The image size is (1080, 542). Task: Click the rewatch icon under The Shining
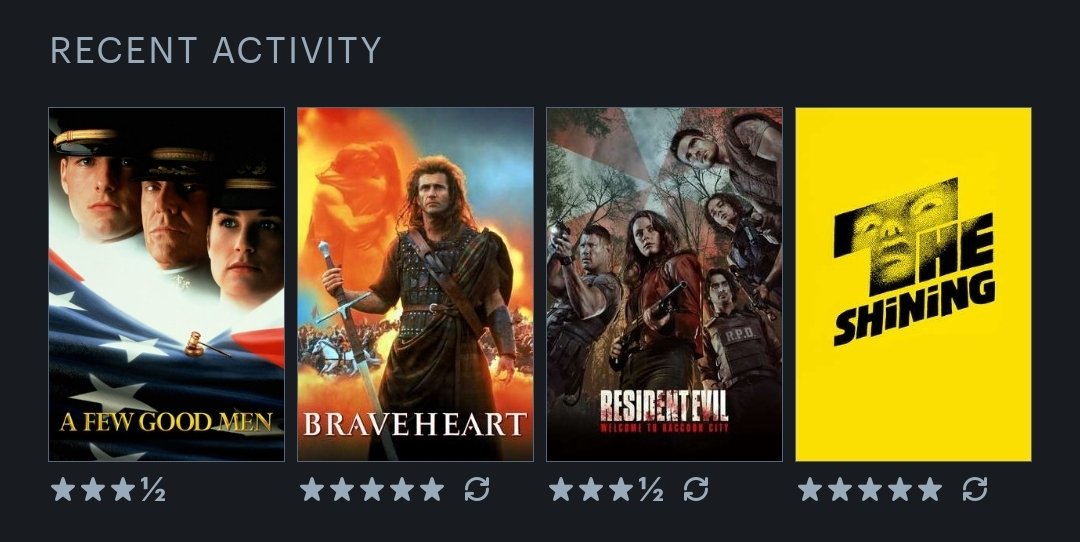[x=975, y=490]
